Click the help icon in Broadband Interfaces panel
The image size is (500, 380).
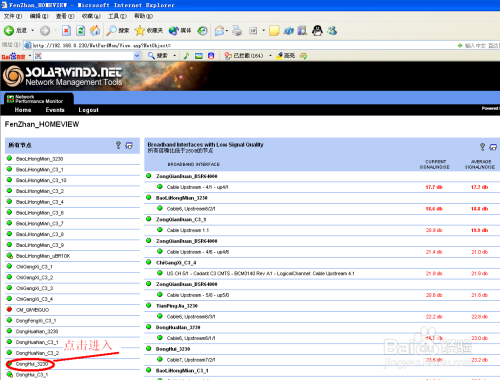482,147
